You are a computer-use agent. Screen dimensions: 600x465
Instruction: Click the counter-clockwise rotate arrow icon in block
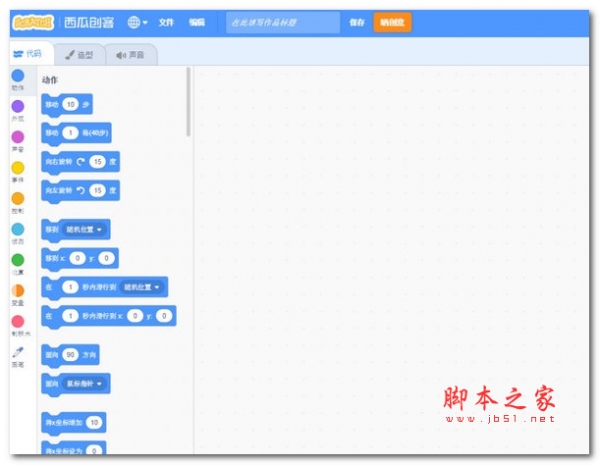(x=80, y=190)
